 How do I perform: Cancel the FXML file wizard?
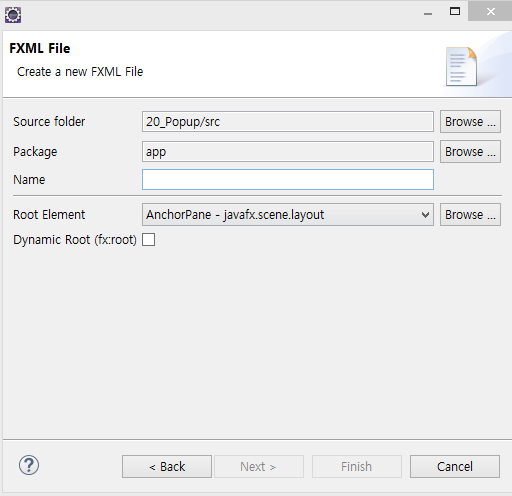click(x=455, y=467)
